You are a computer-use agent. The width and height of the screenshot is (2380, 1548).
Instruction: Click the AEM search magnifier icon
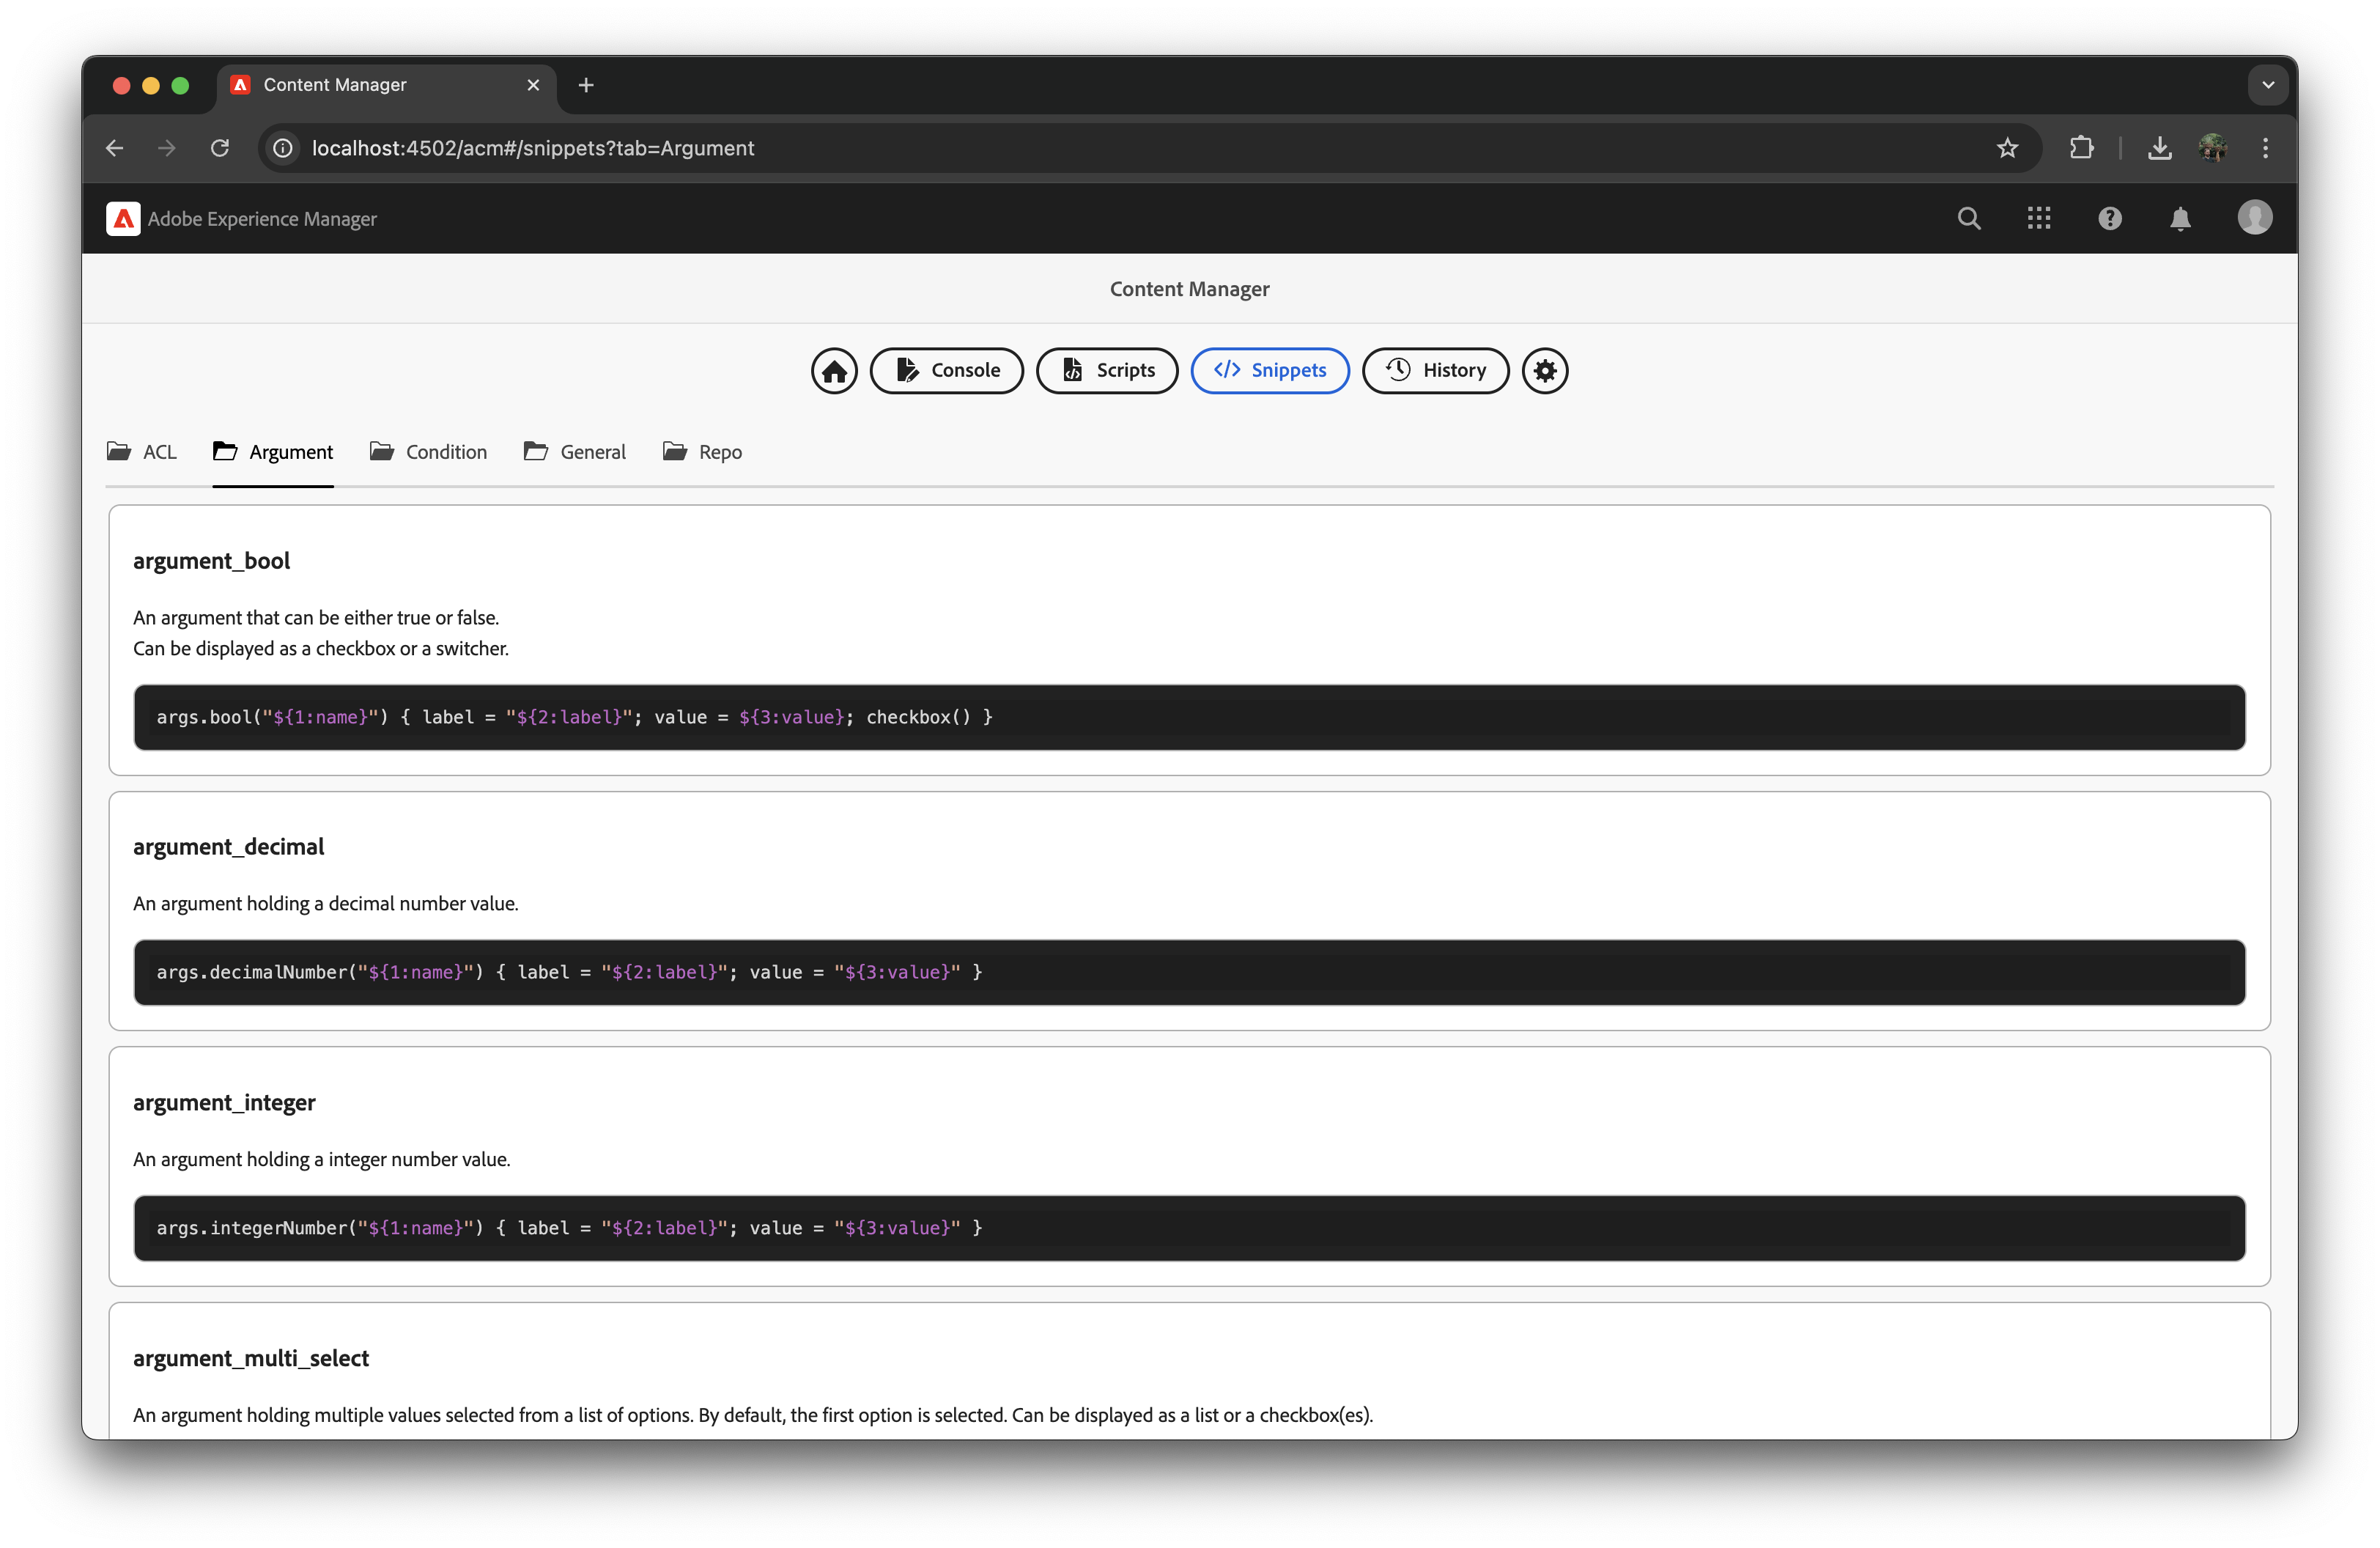coord(1969,218)
